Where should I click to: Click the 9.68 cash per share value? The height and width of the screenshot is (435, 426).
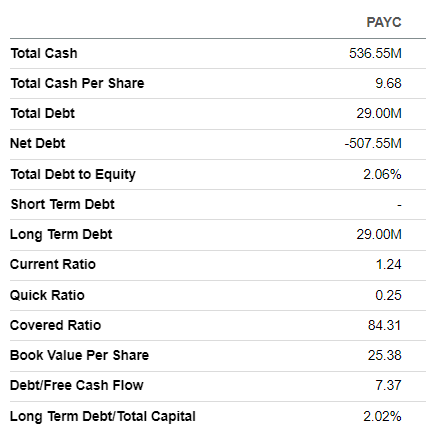click(388, 83)
